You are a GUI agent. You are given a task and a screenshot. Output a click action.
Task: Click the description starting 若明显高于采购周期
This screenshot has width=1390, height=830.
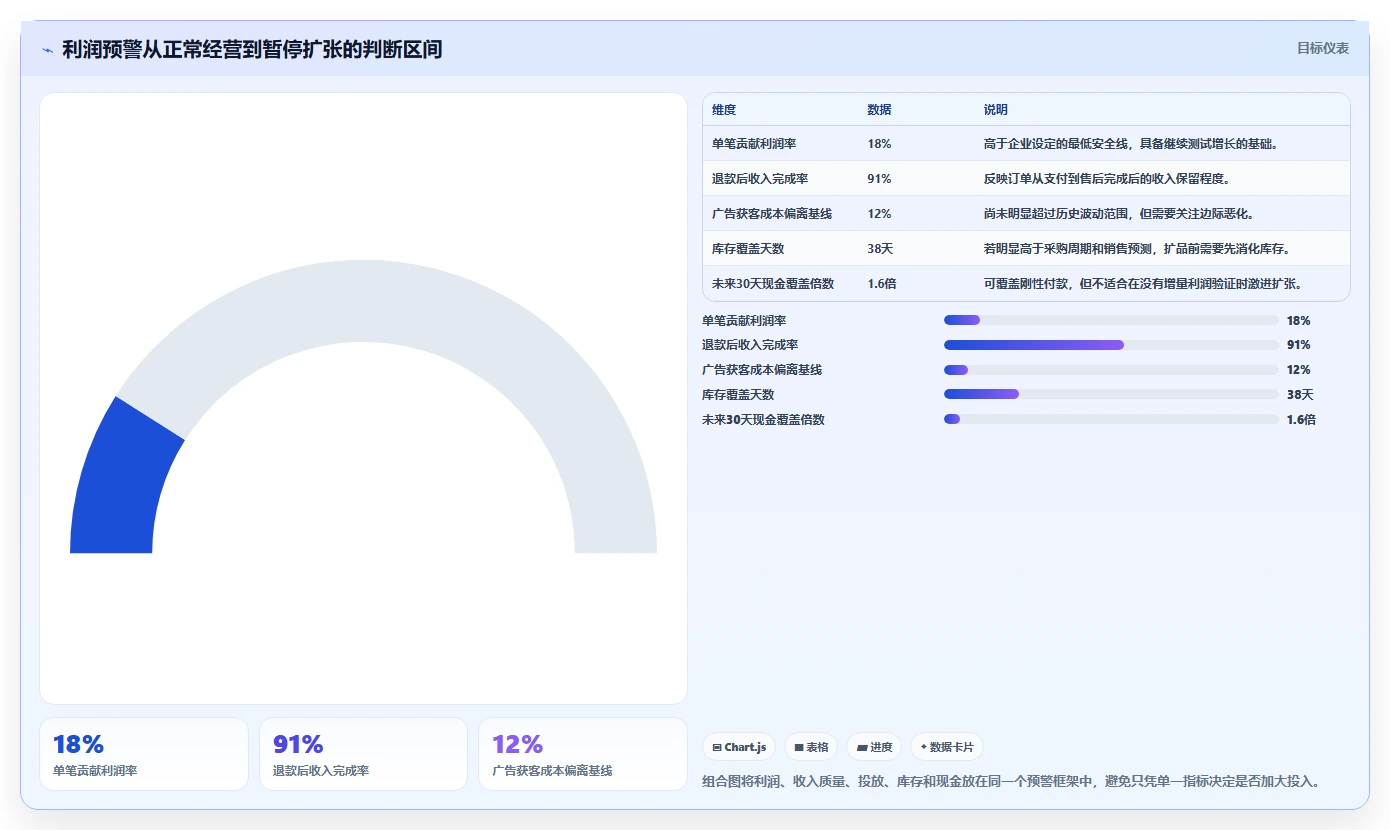click(1137, 249)
